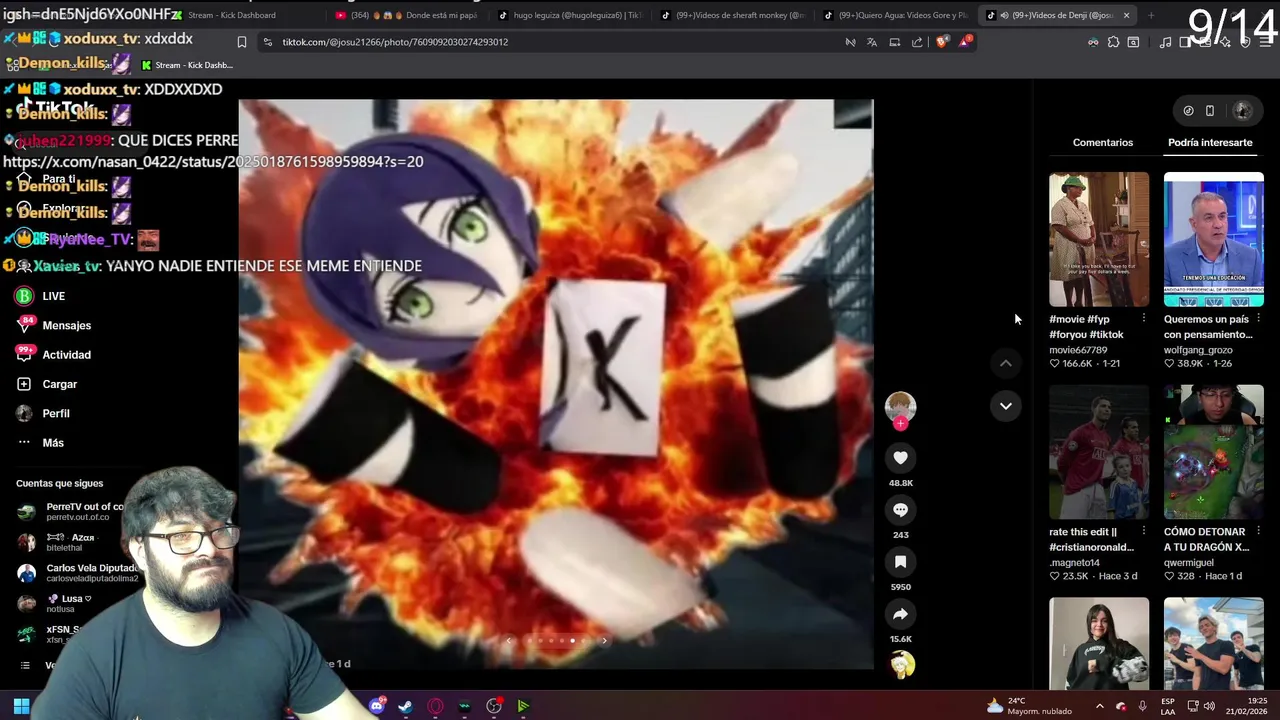Open Steam from the taskbar
Viewport: 1280px width, 720px height.
pyautogui.click(x=406, y=706)
